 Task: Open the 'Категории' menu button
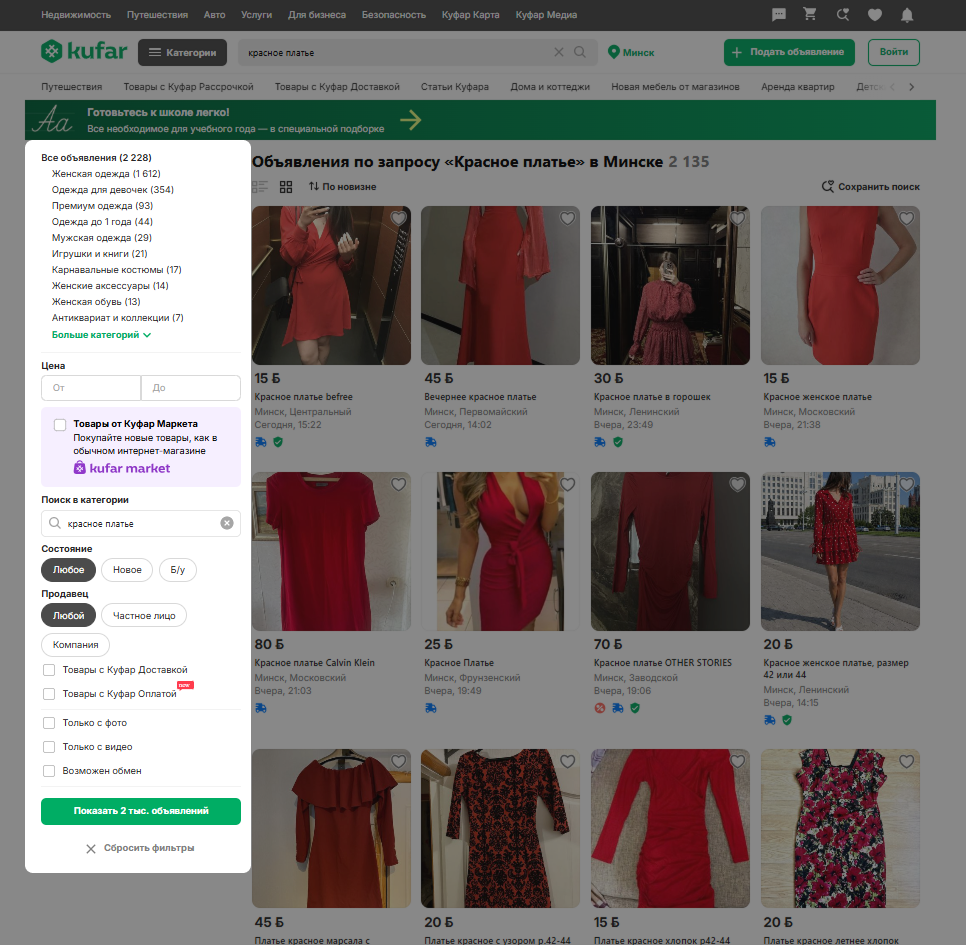pyautogui.click(x=182, y=52)
